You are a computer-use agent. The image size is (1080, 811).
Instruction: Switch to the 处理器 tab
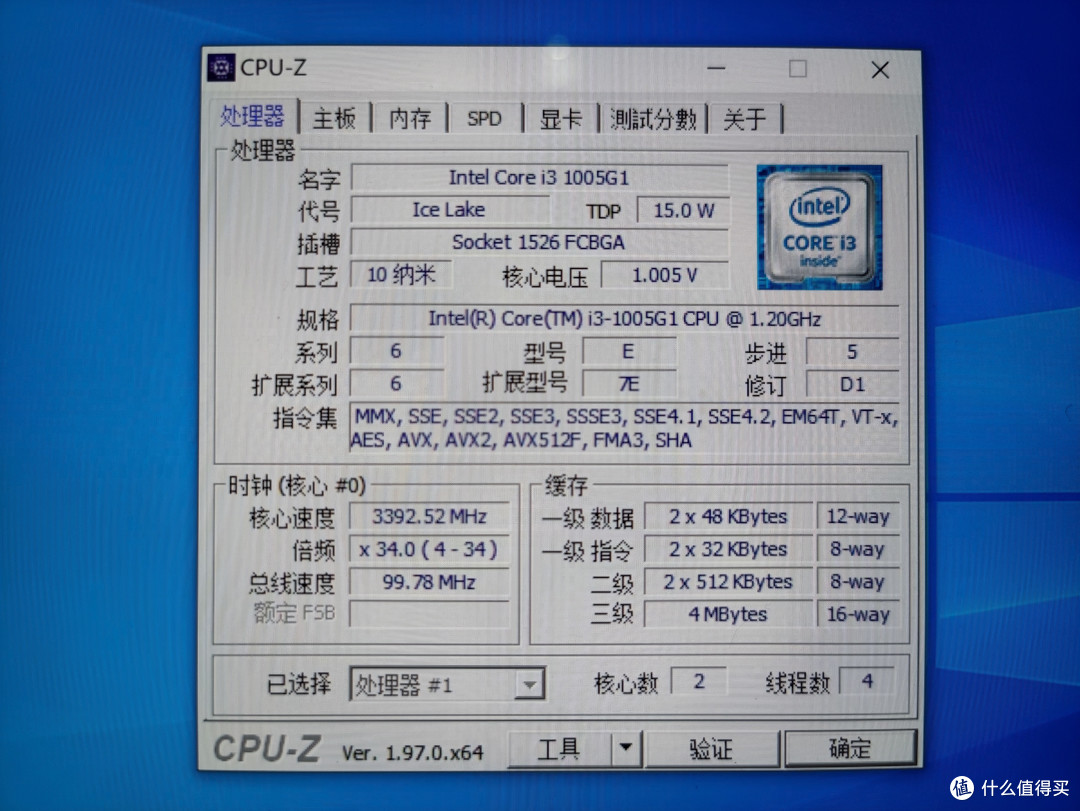click(x=252, y=116)
